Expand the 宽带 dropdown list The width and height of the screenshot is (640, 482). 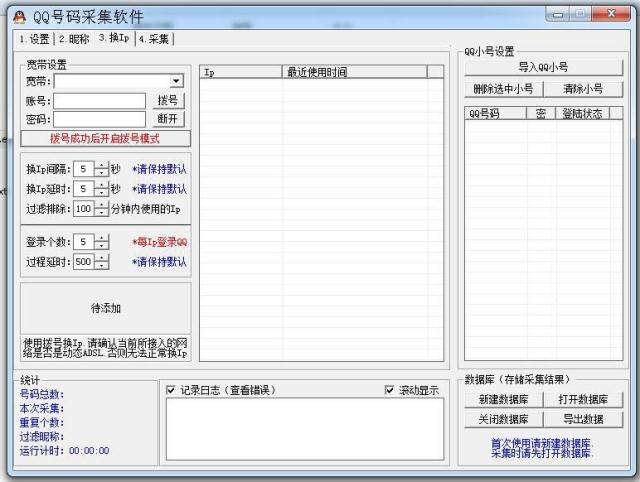pos(176,81)
